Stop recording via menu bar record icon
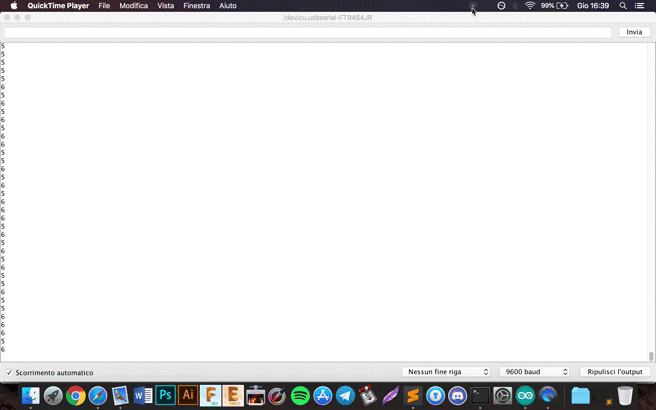 click(x=473, y=6)
